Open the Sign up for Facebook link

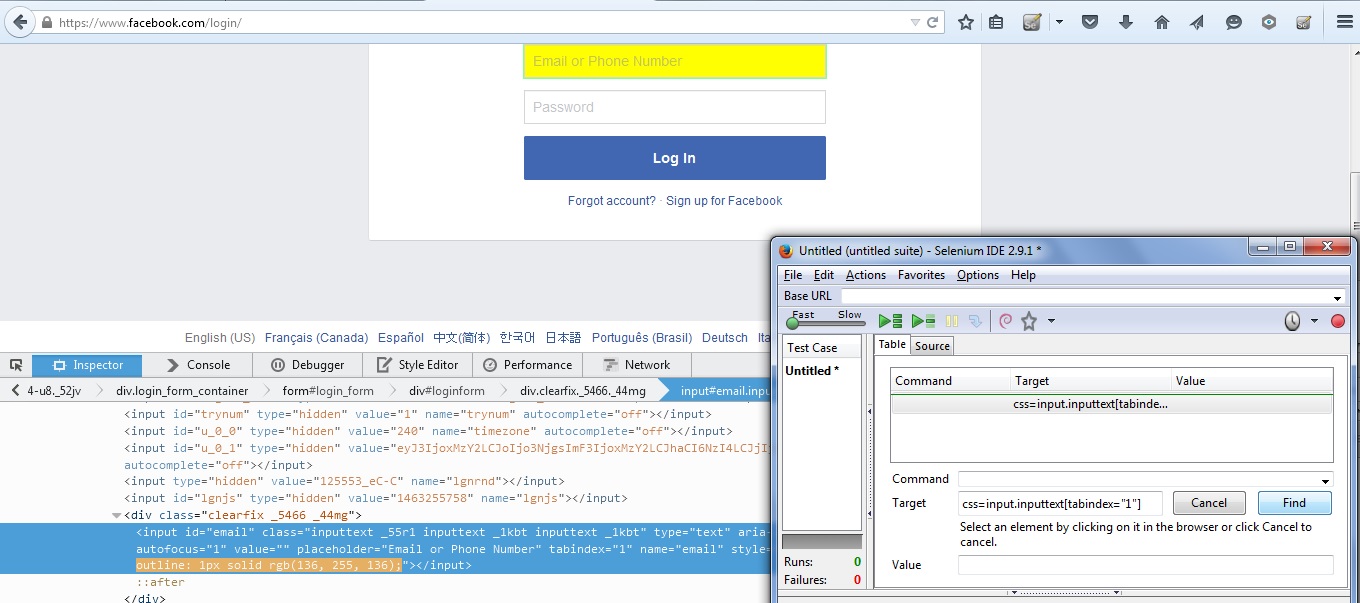[724, 201]
